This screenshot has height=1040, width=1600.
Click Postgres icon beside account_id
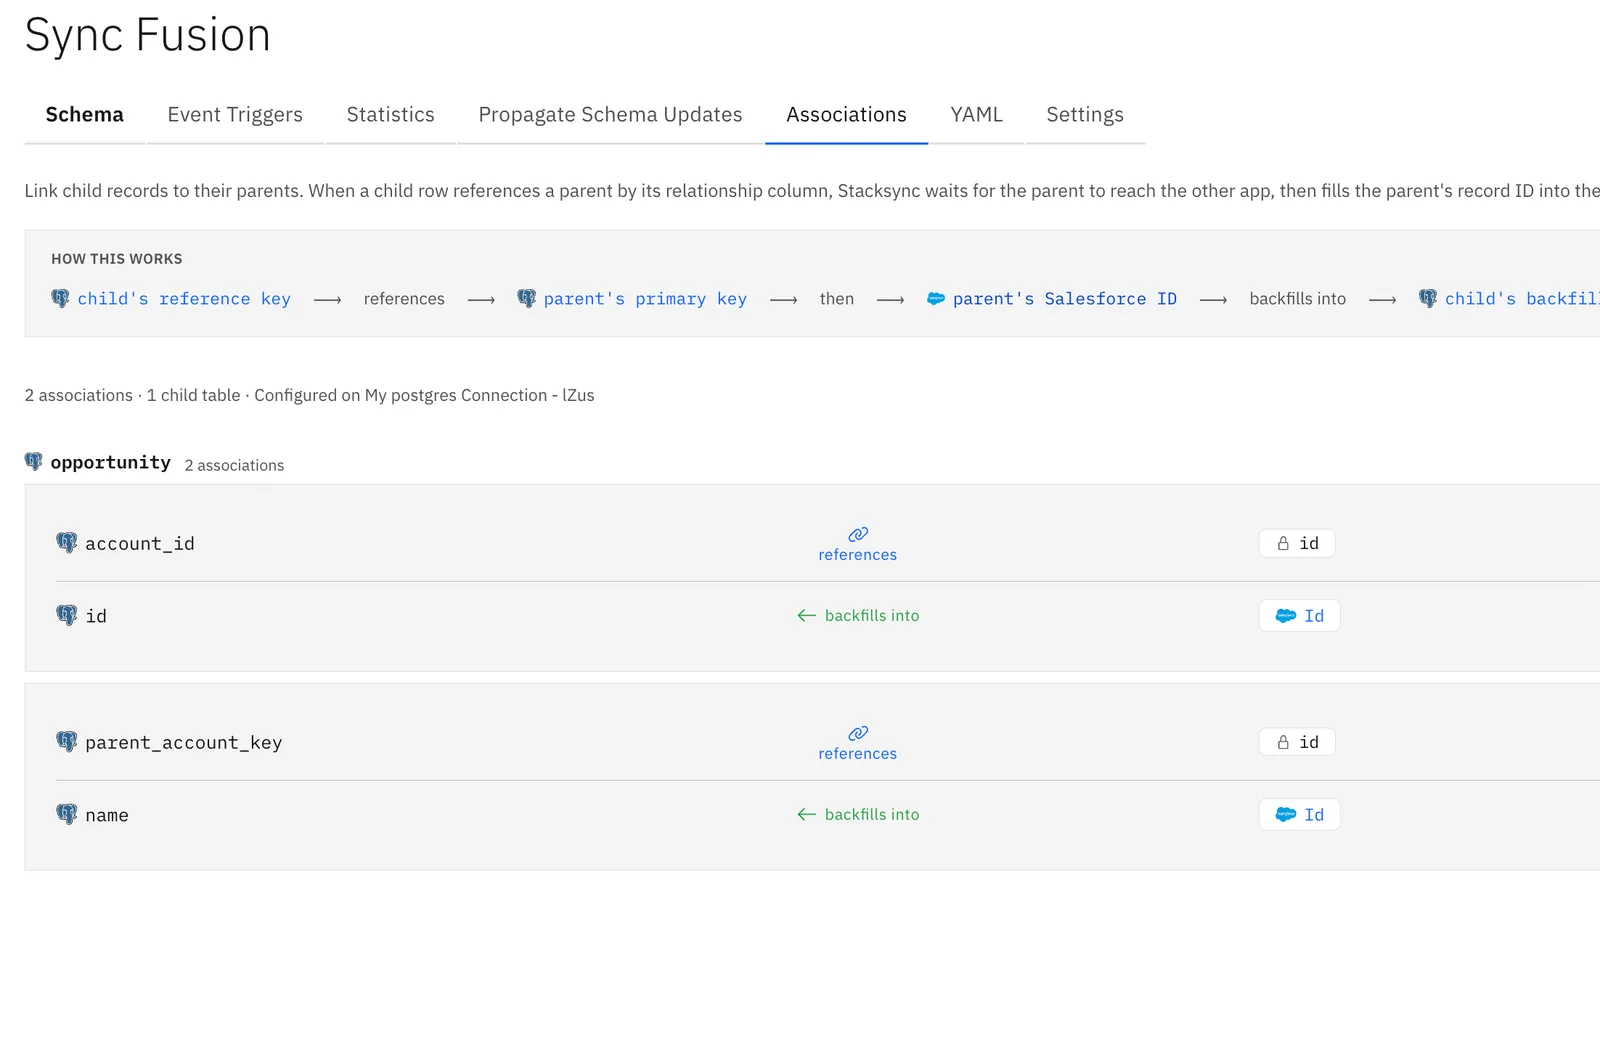click(x=67, y=542)
